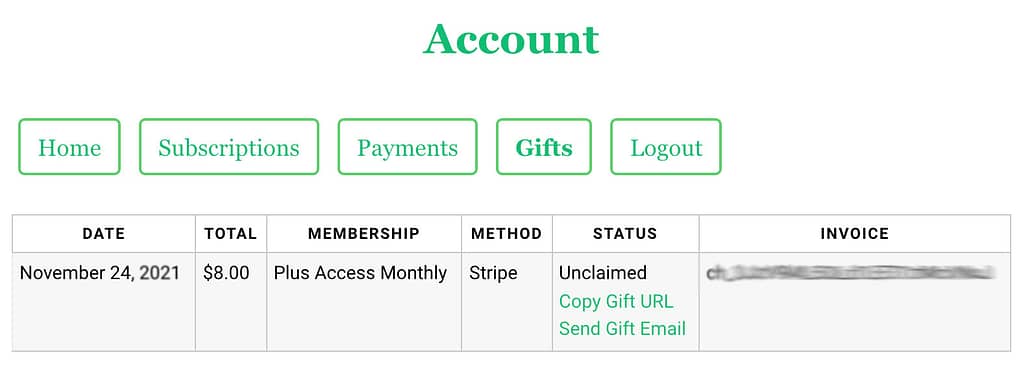The height and width of the screenshot is (370, 1023).
Task: Open the blurred invoice ID link
Action: click(850, 273)
